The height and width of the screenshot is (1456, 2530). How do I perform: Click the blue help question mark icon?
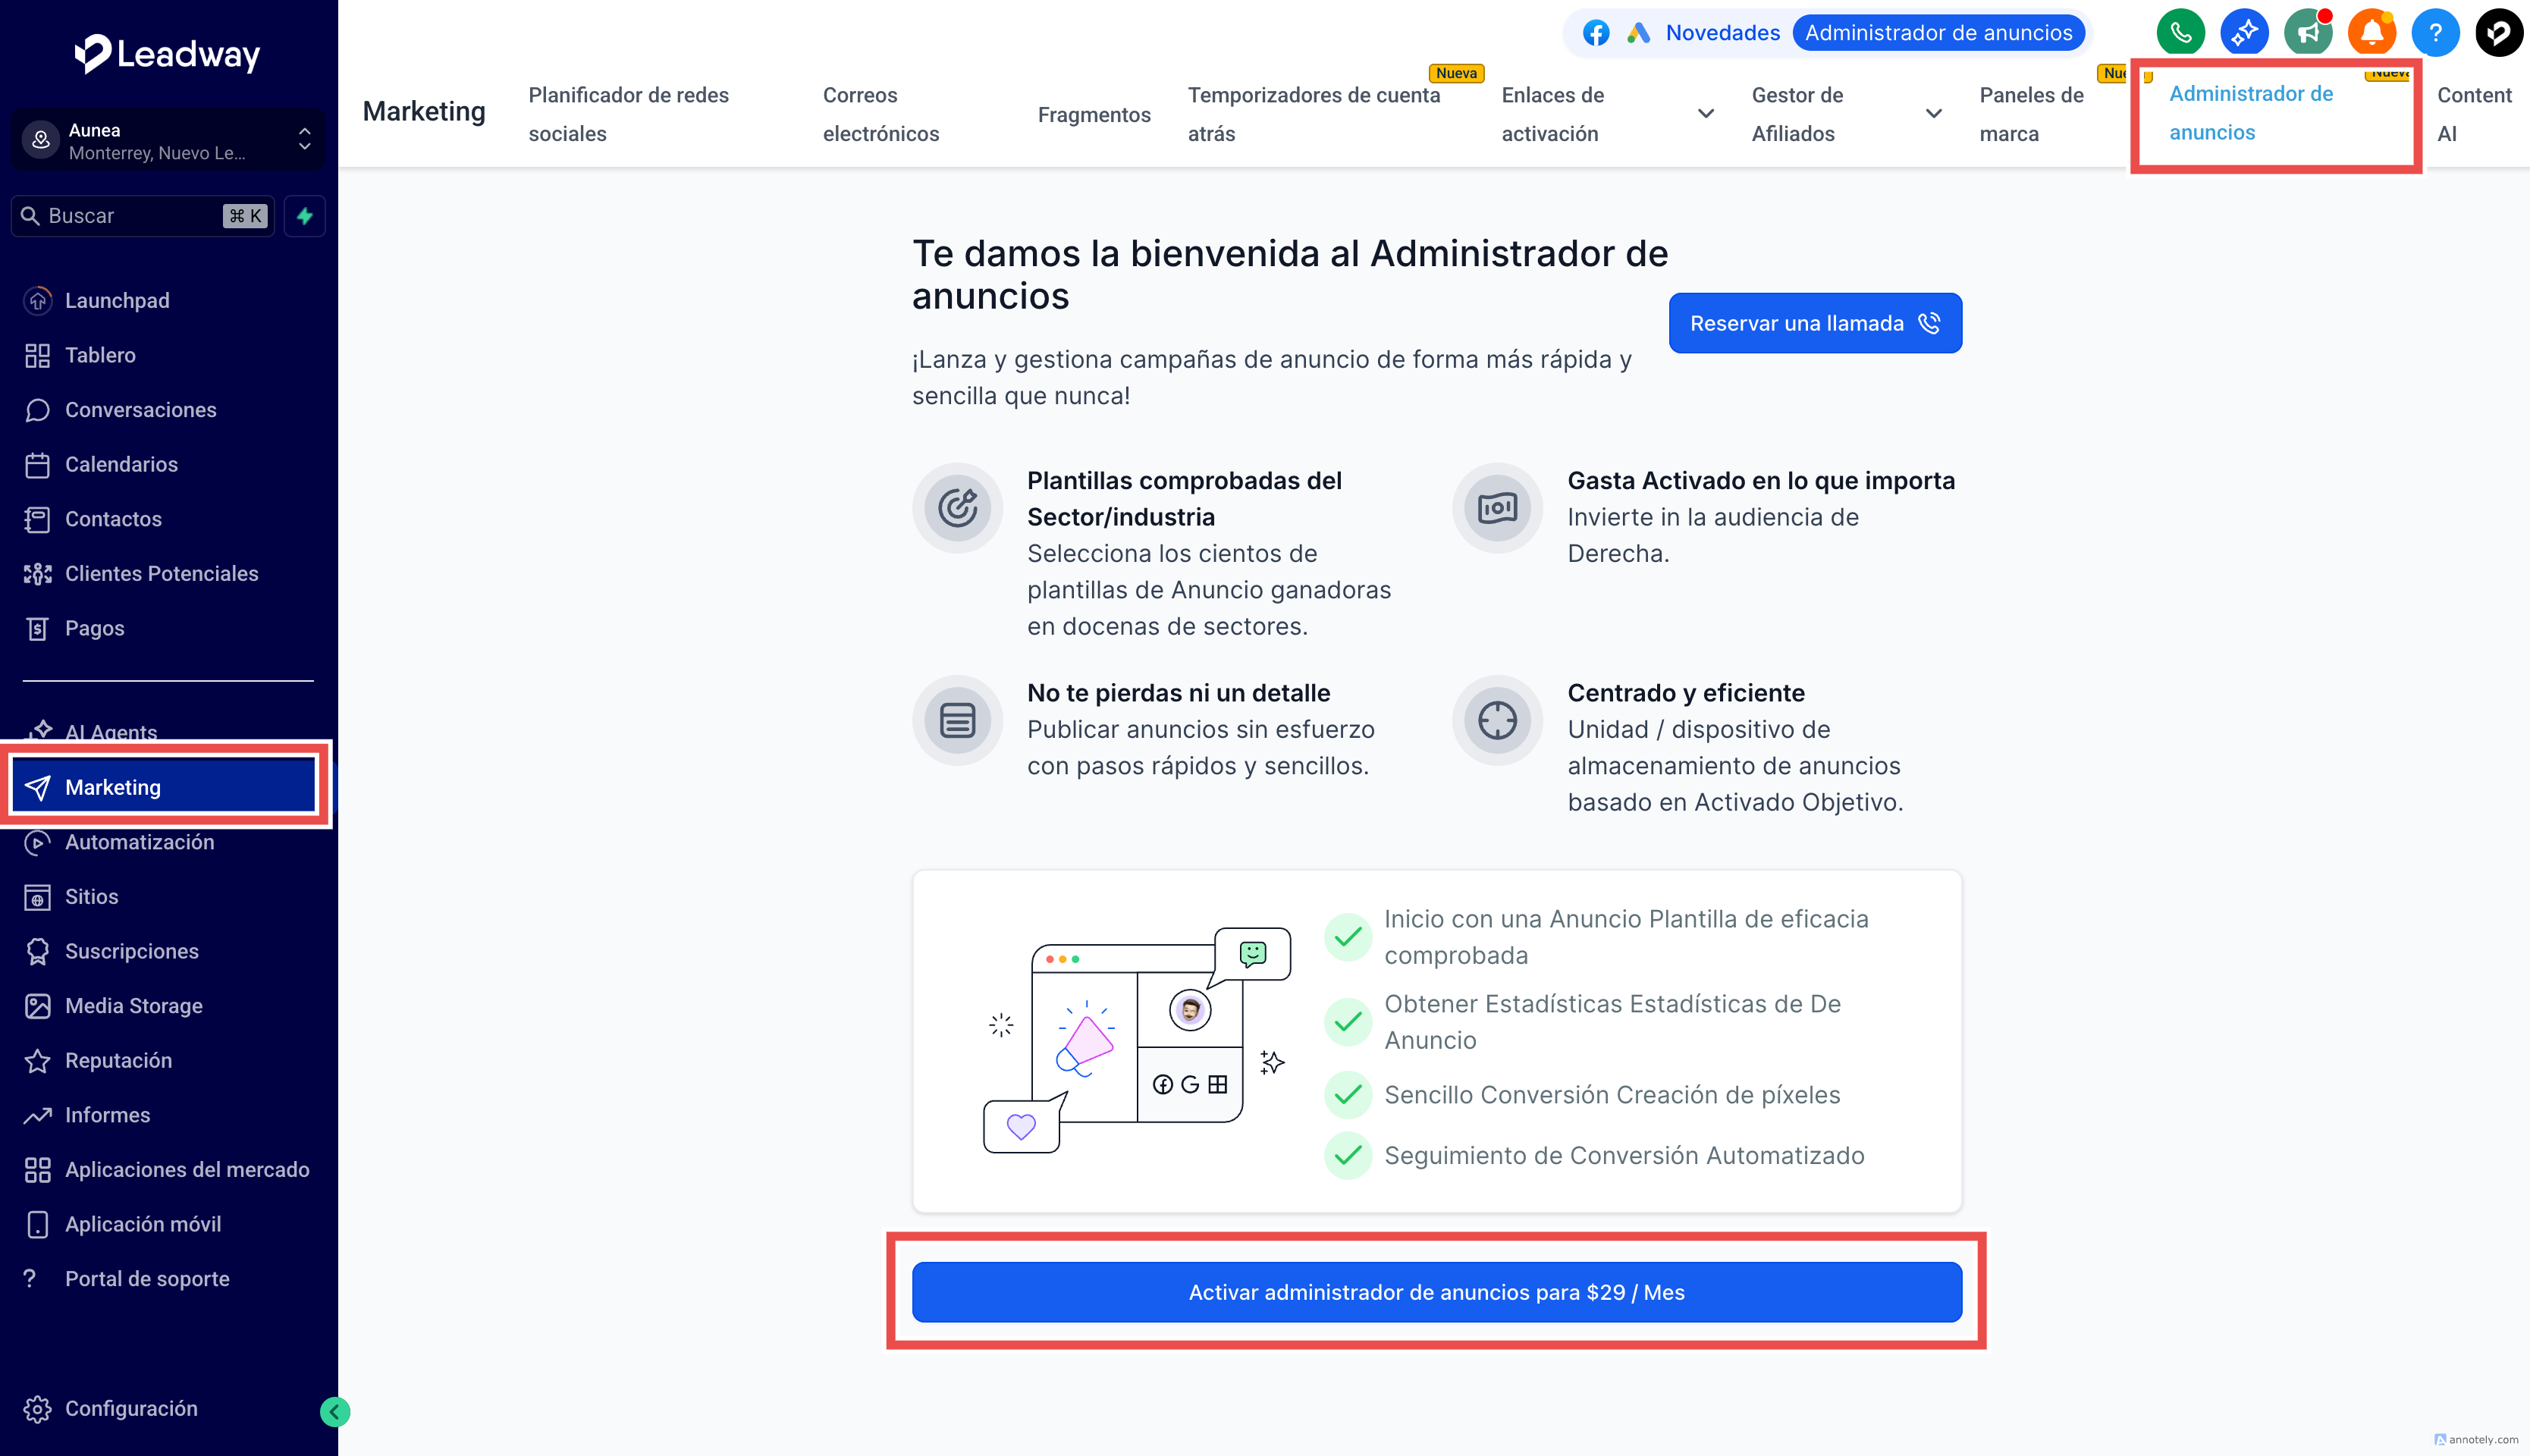[2435, 33]
